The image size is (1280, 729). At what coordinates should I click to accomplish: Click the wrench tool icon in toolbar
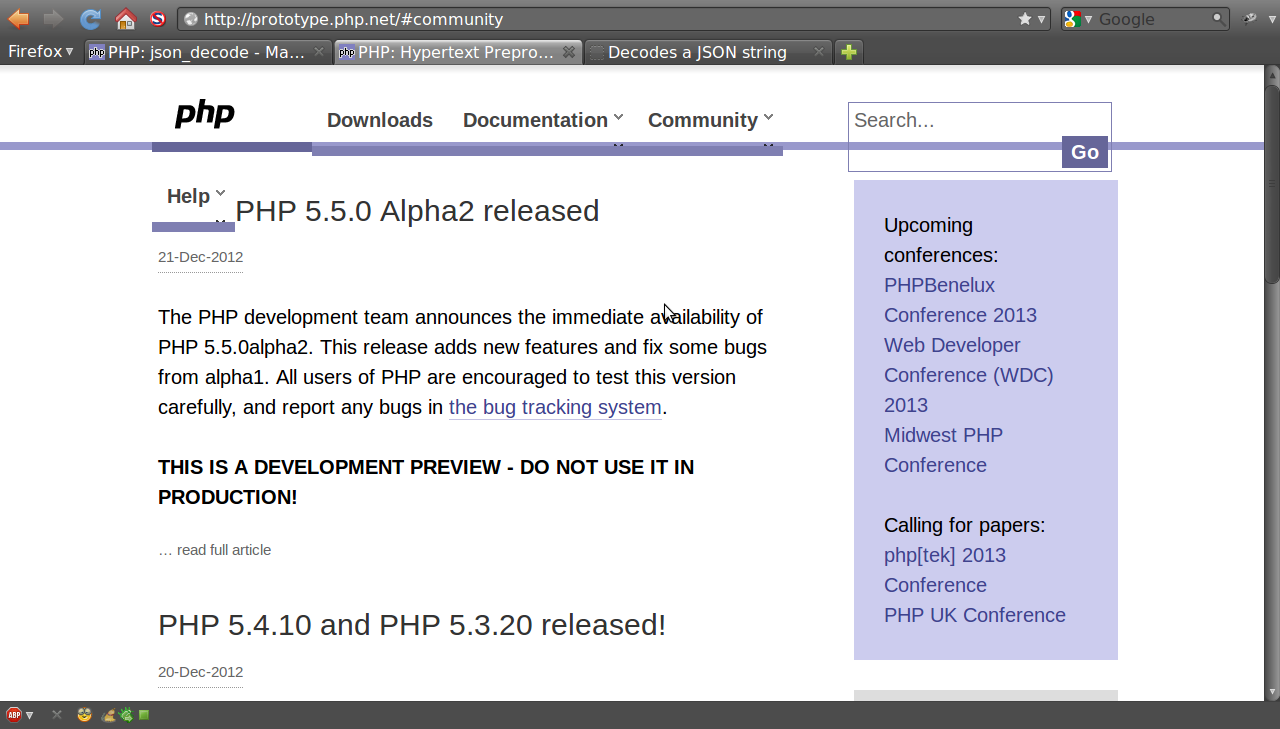(1249, 19)
